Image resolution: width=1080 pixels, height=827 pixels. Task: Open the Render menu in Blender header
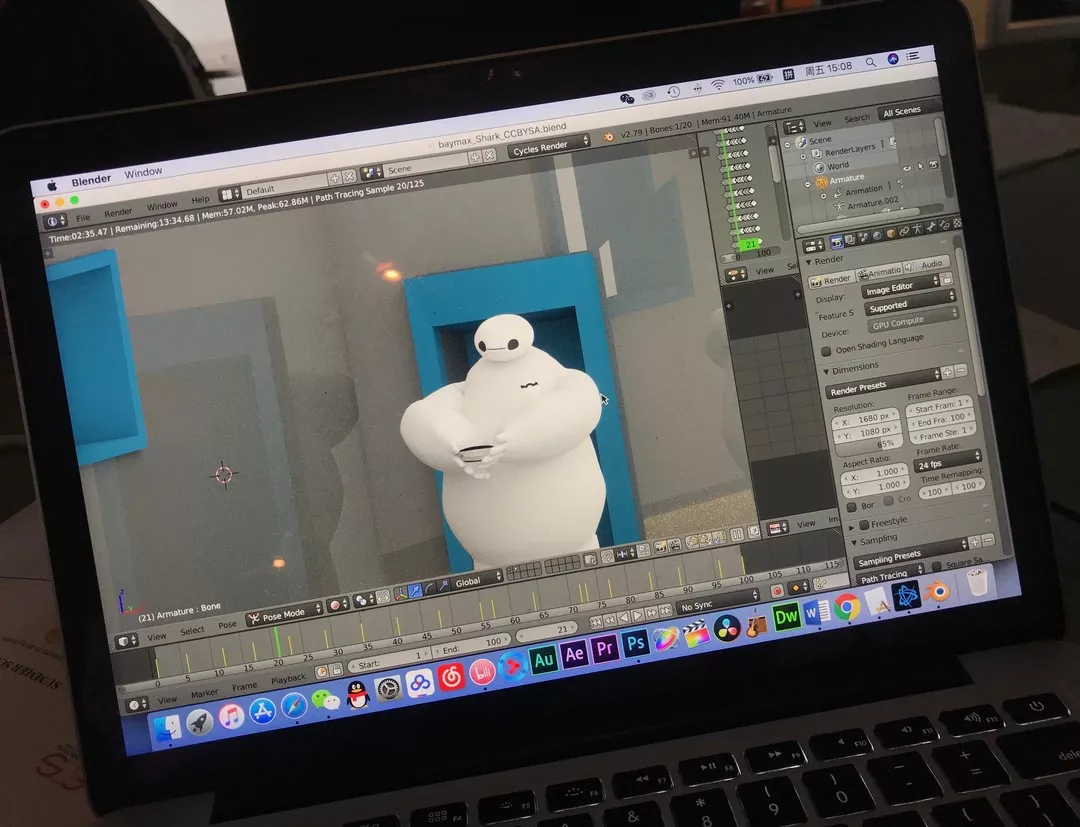point(118,212)
